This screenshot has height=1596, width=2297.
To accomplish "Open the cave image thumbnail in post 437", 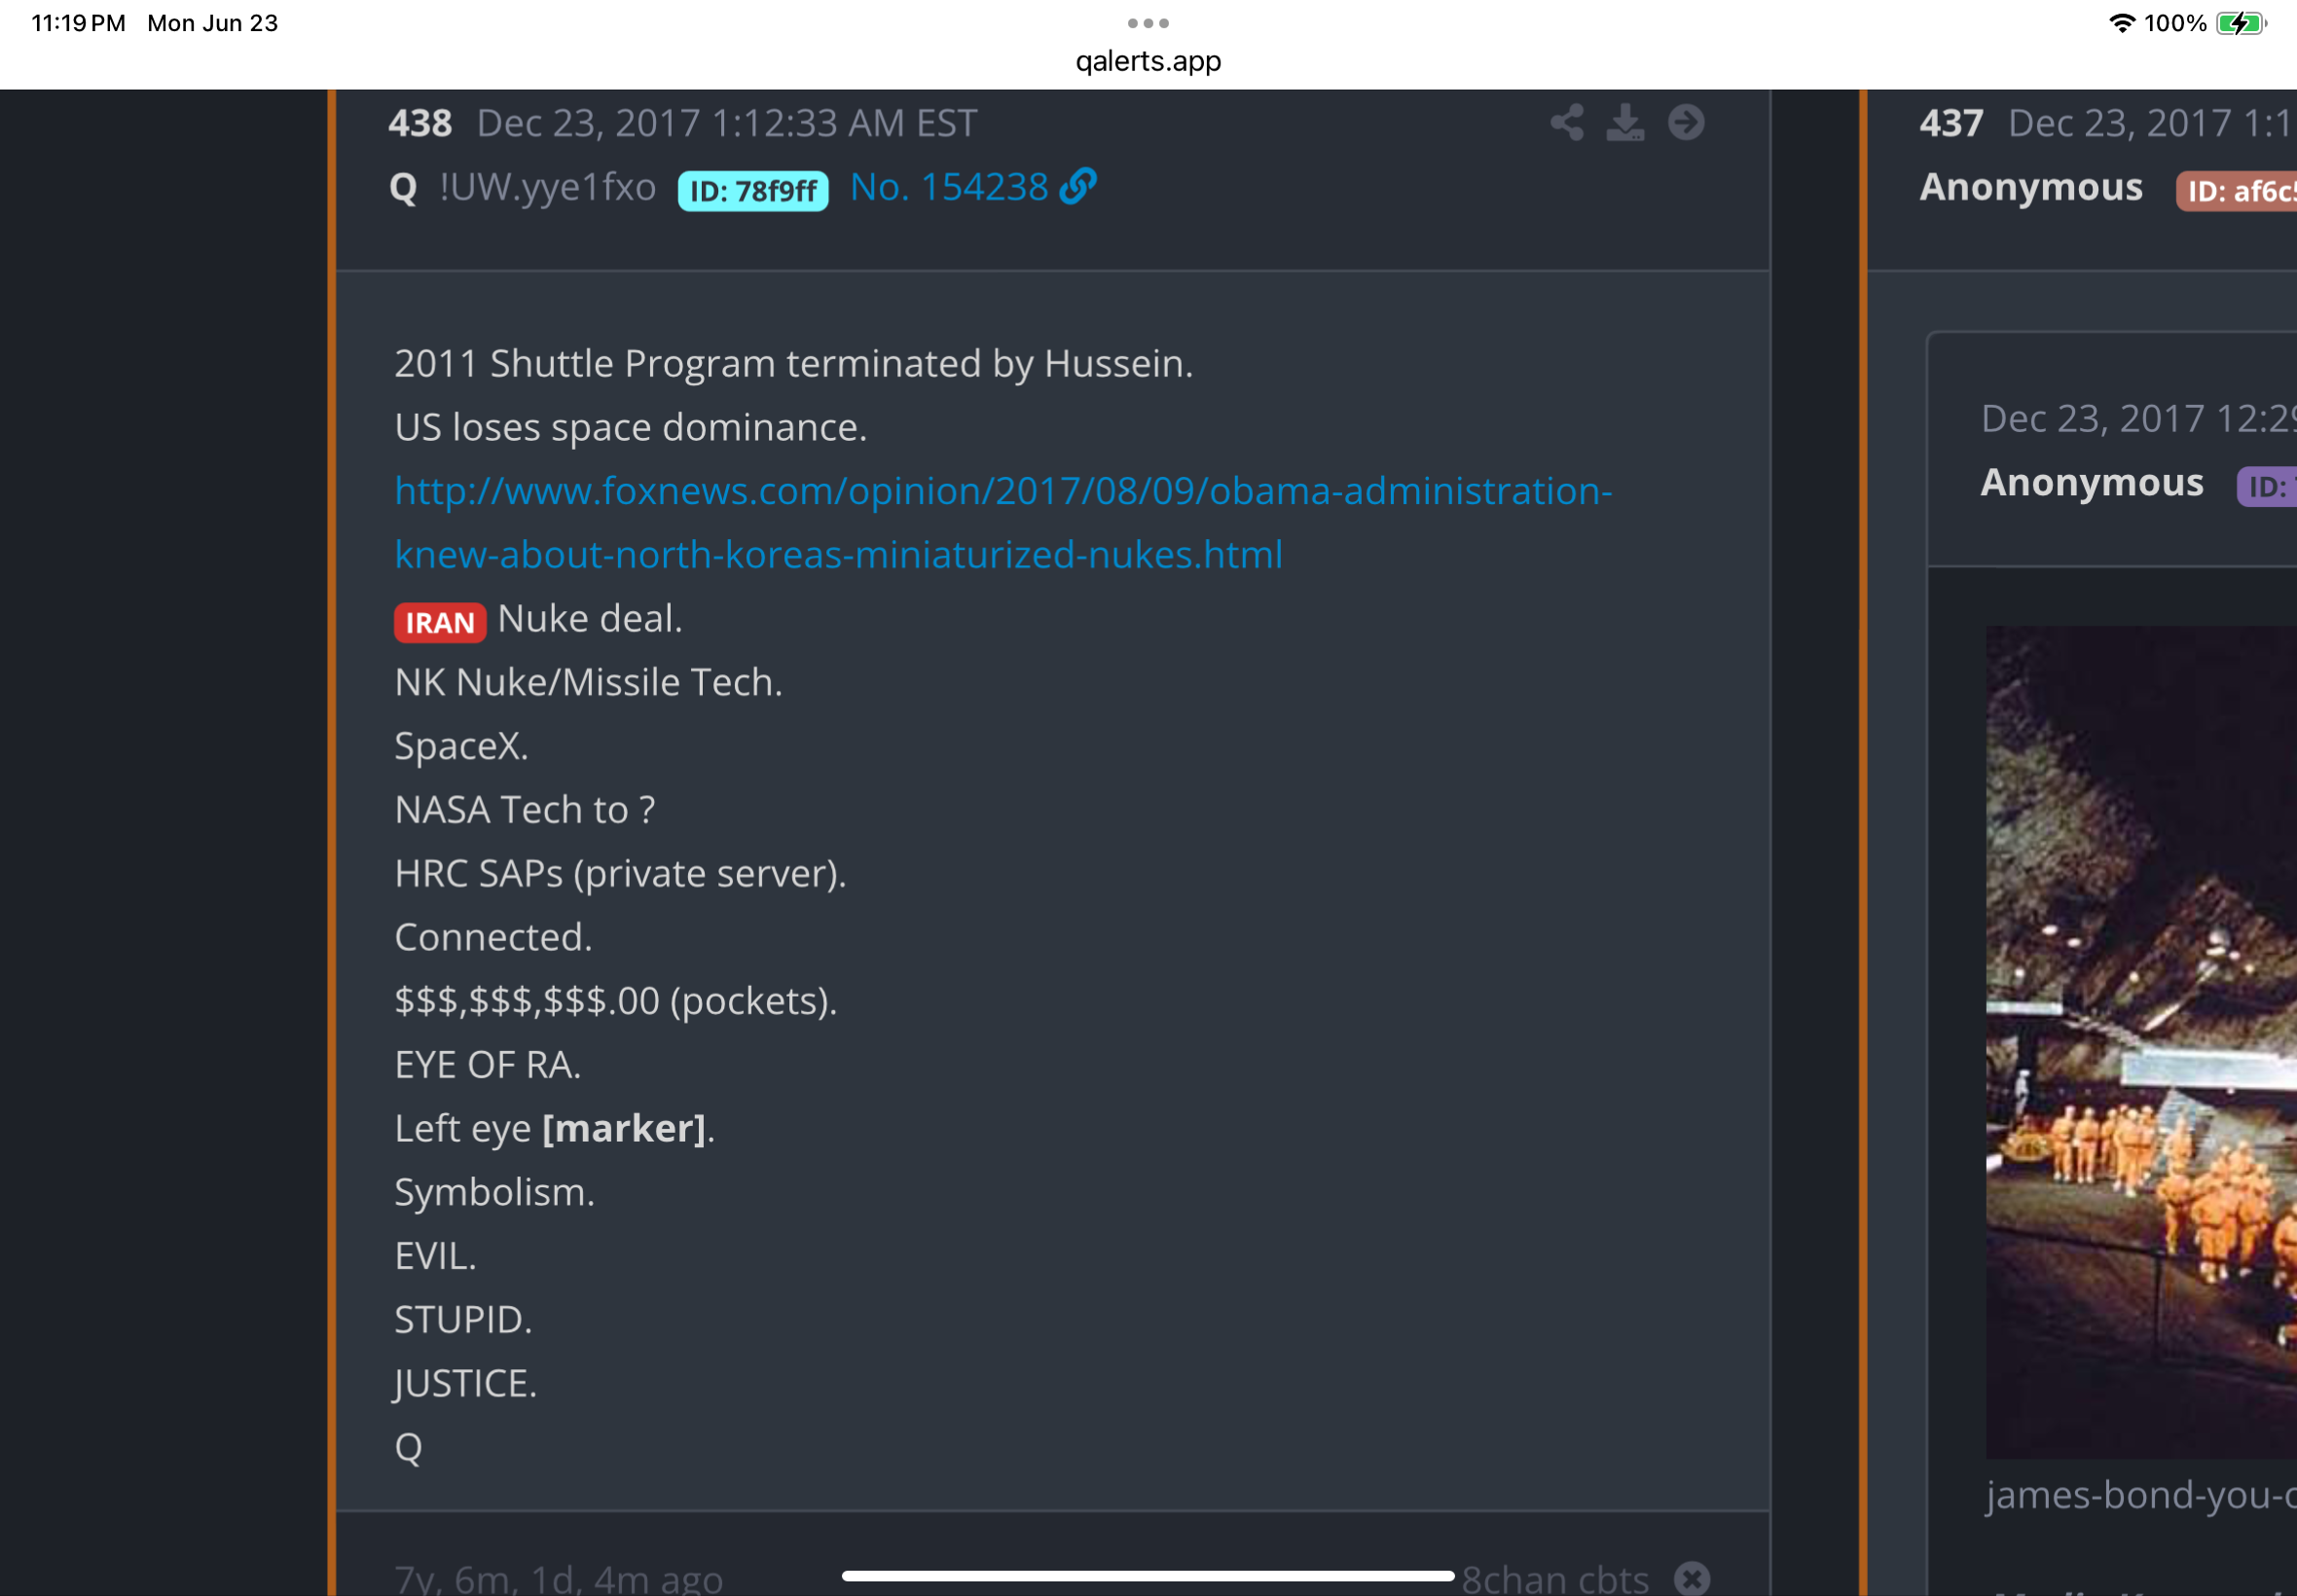I will tap(2141, 1042).
